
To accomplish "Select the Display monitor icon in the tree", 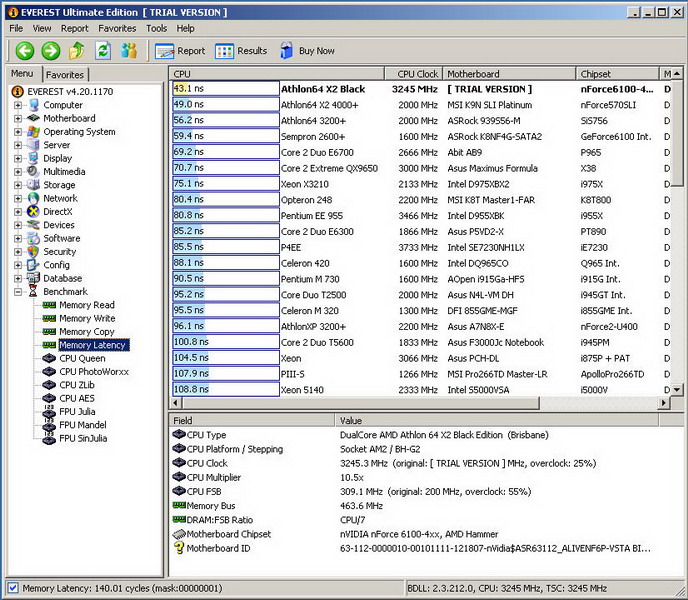I will click(x=33, y=158).
